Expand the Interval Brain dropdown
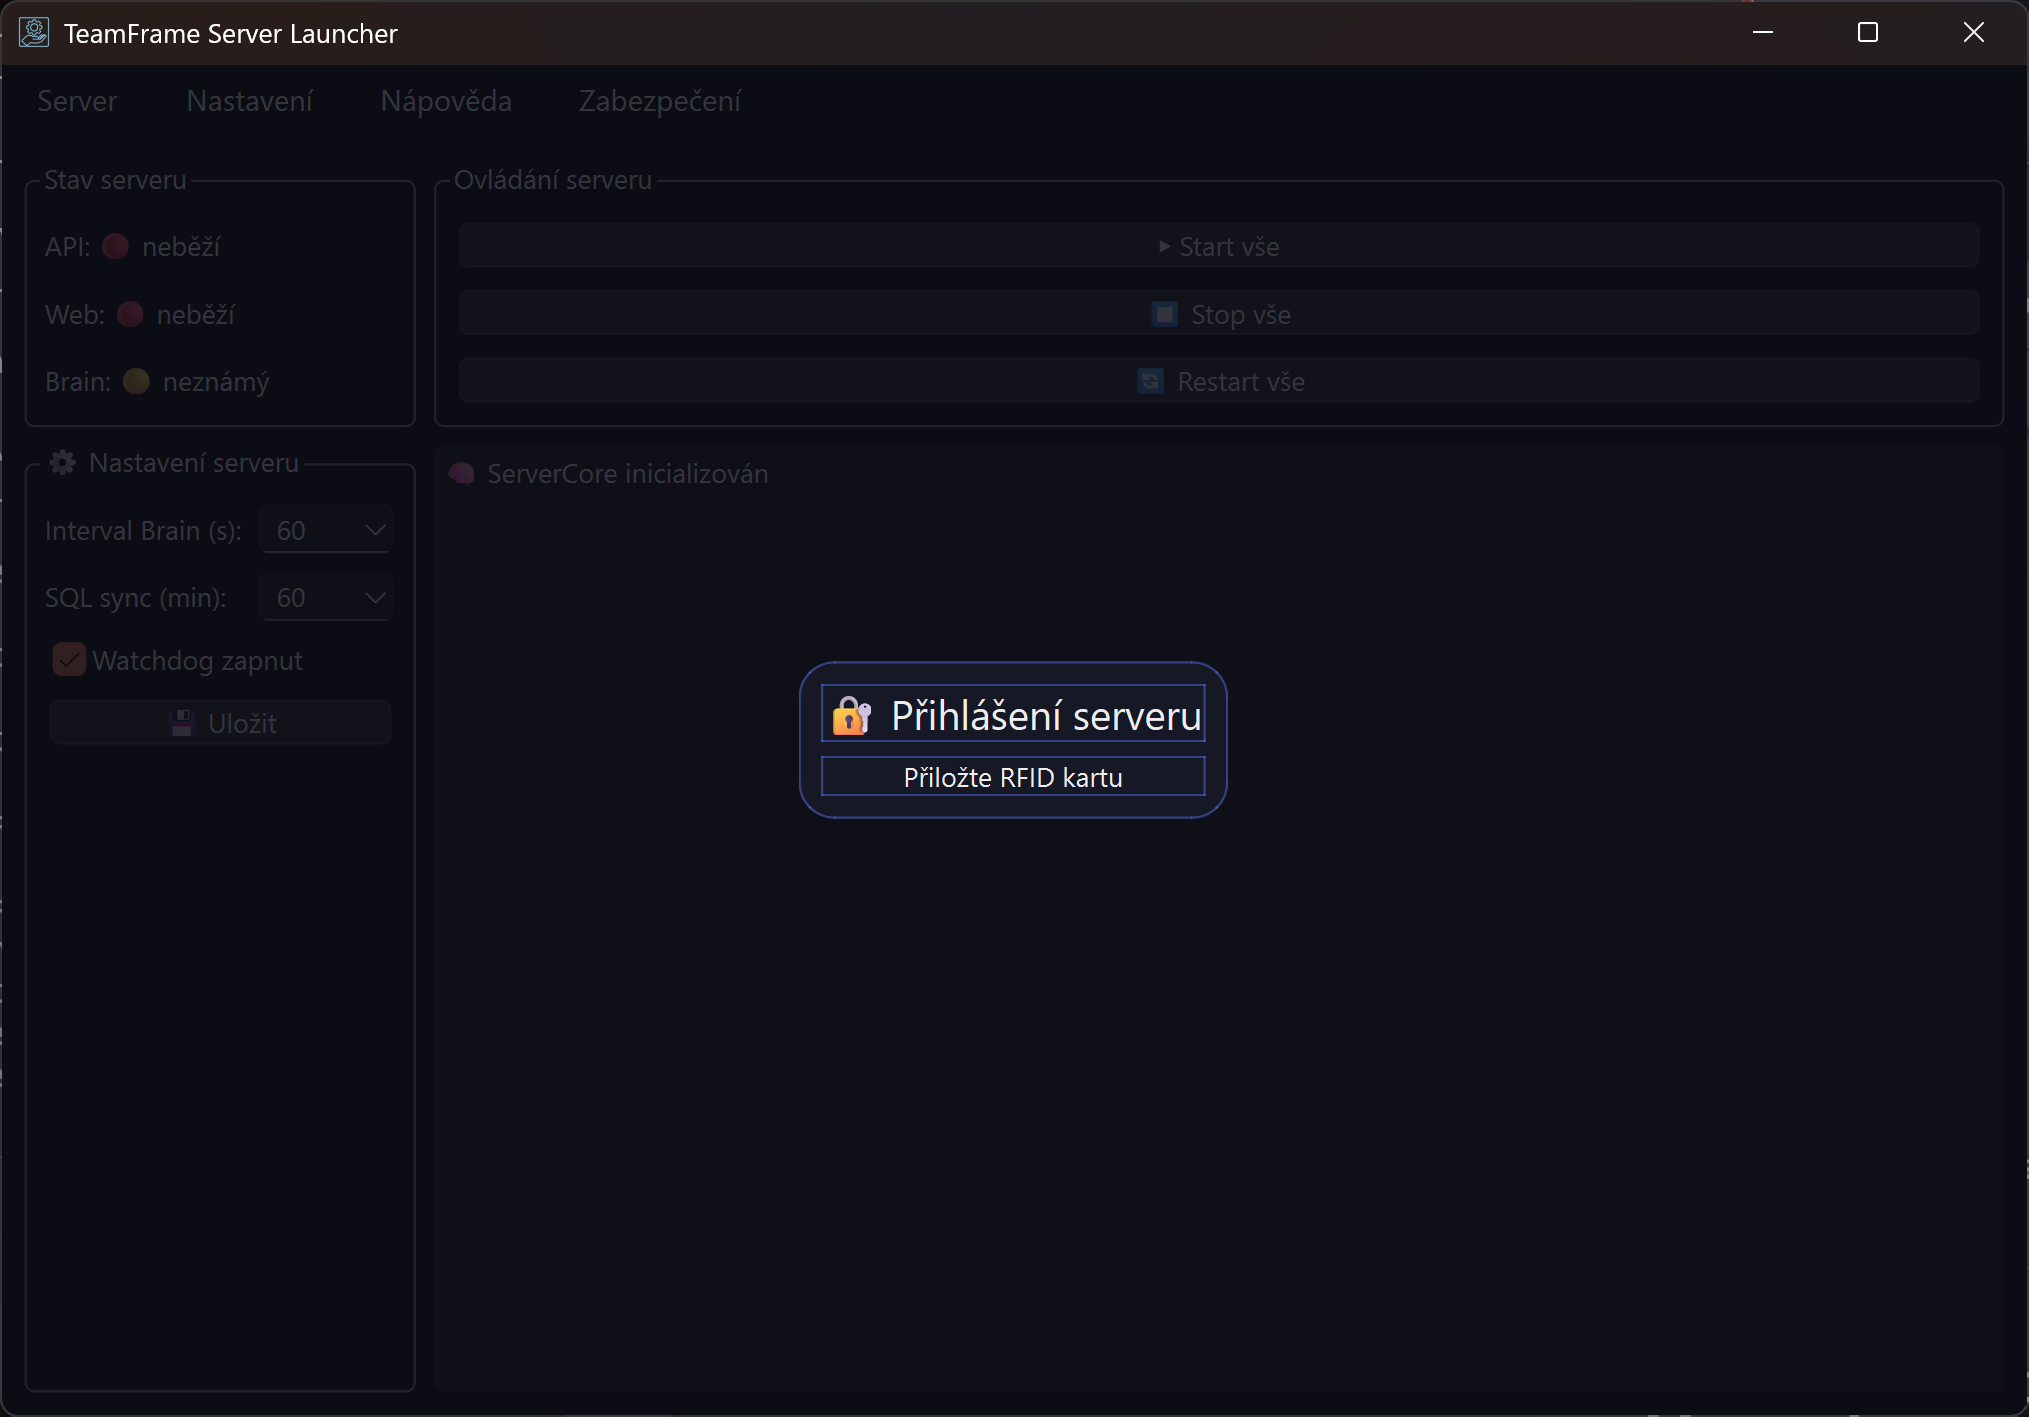 pos(326,530)
